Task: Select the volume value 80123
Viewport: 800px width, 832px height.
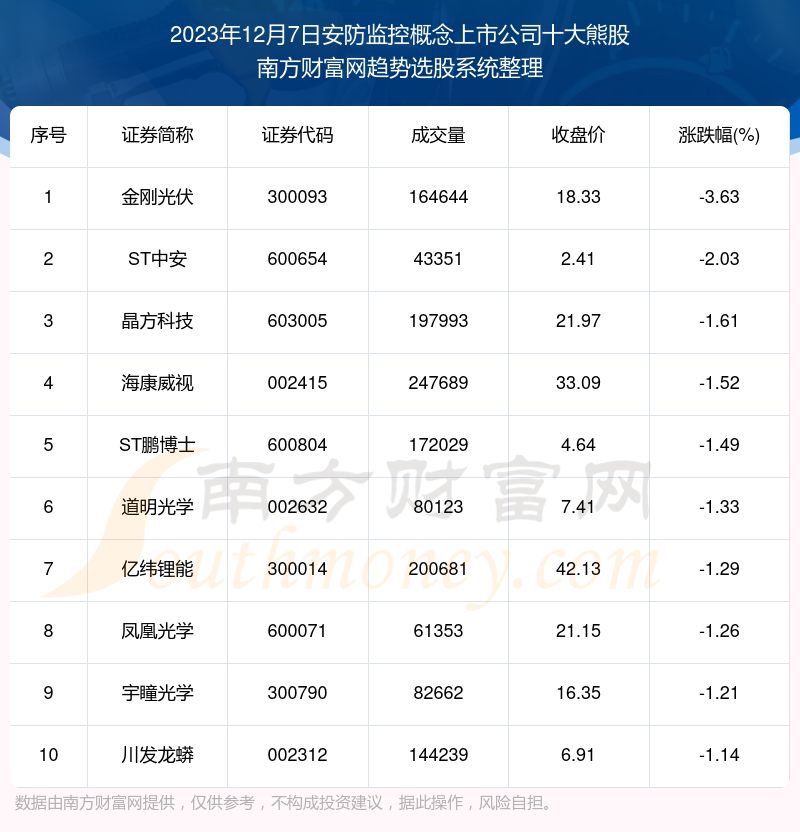Action: click(x=438, y=507)
